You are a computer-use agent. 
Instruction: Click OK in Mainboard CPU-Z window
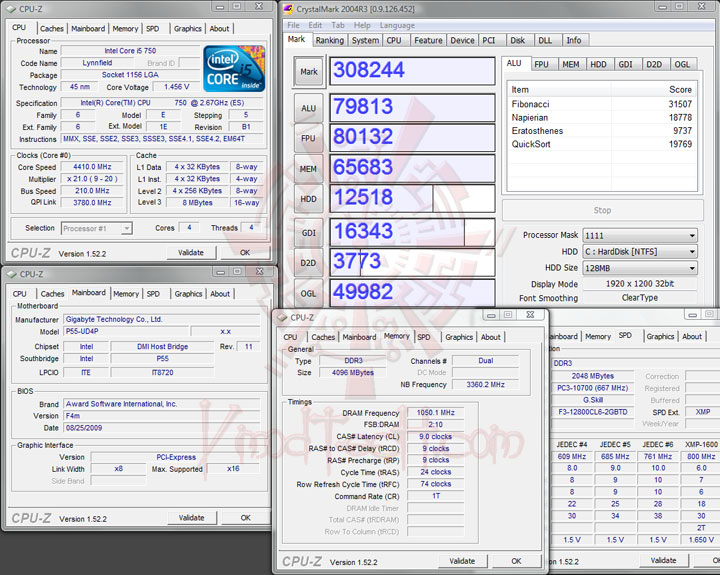click(x=246, y=518)
